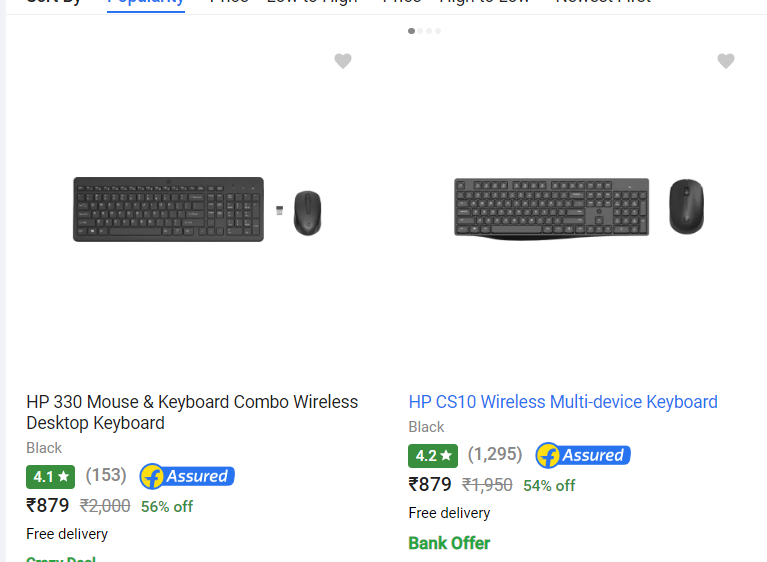
Task: Click the struck-through ₹1,950 original price
Action: (x=487, y=485)
